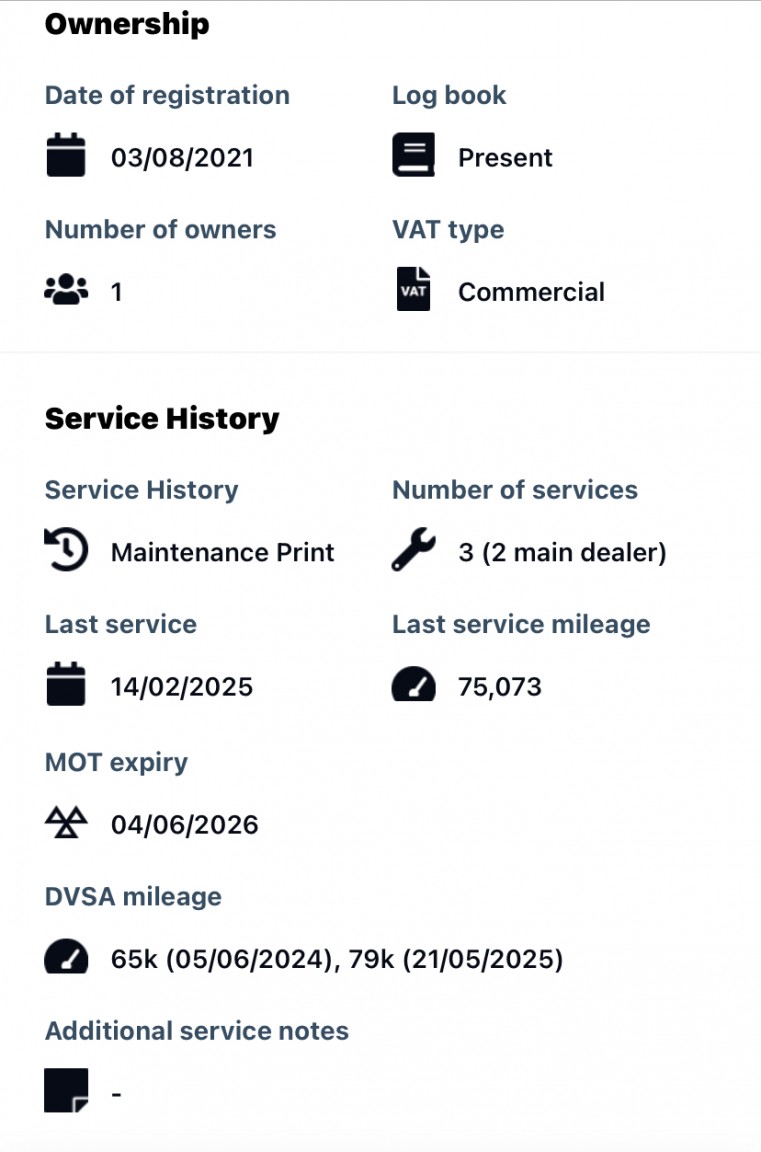Click the wrench icon beside number of services

(x=414, y=550)
